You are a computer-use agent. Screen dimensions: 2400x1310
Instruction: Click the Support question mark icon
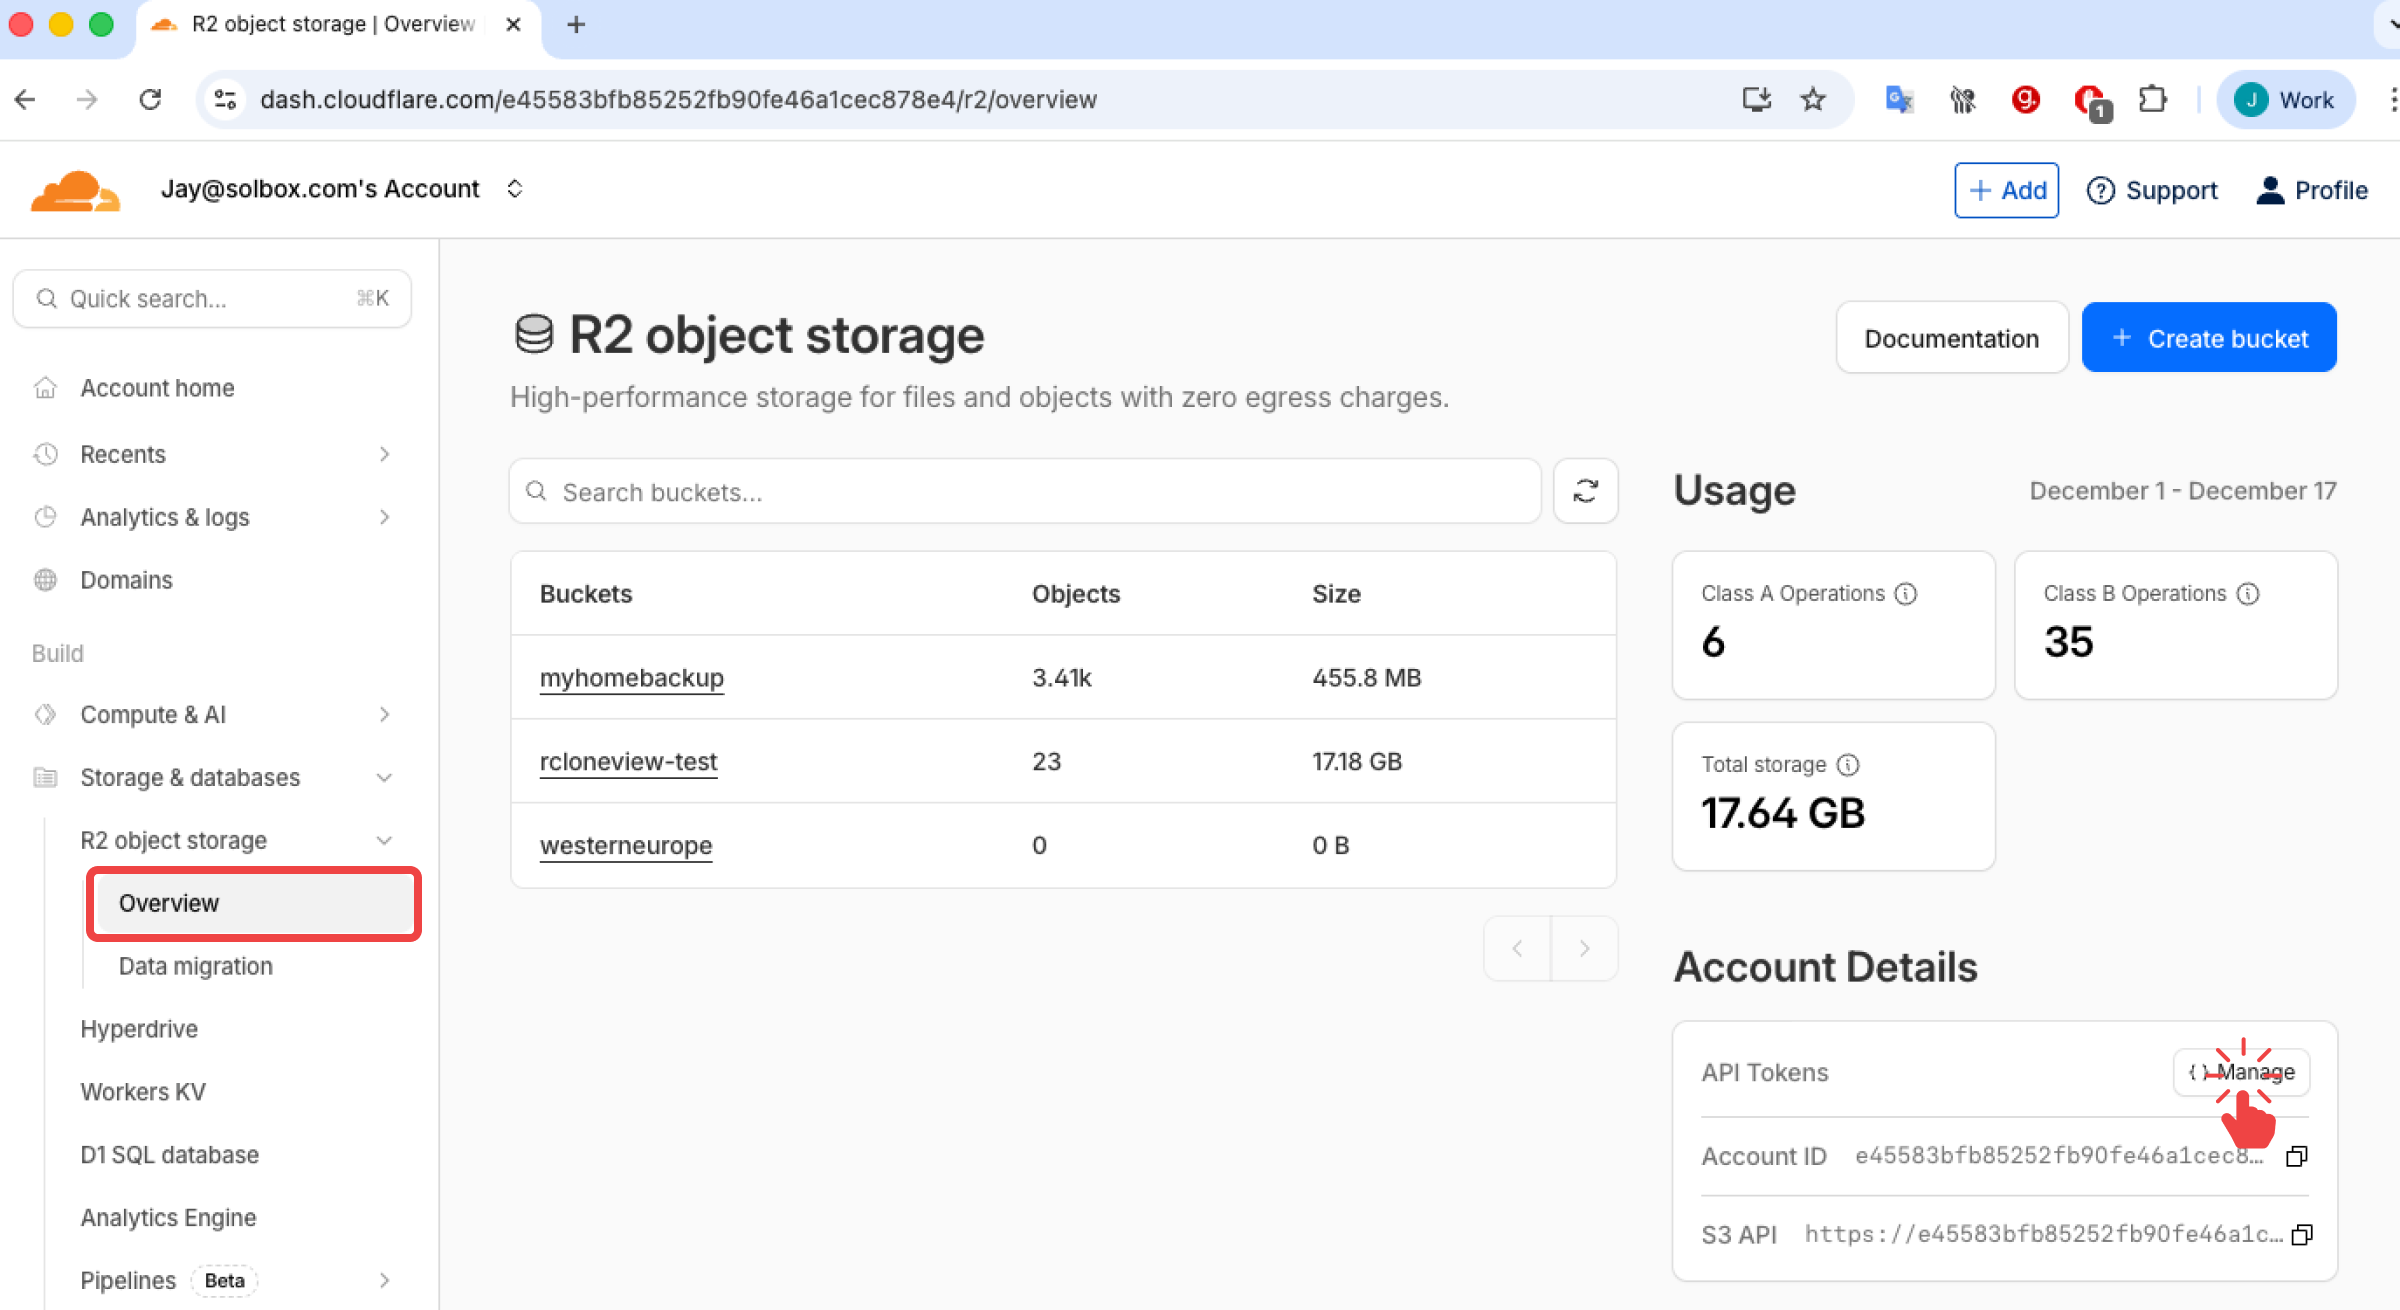(2101, 190)
